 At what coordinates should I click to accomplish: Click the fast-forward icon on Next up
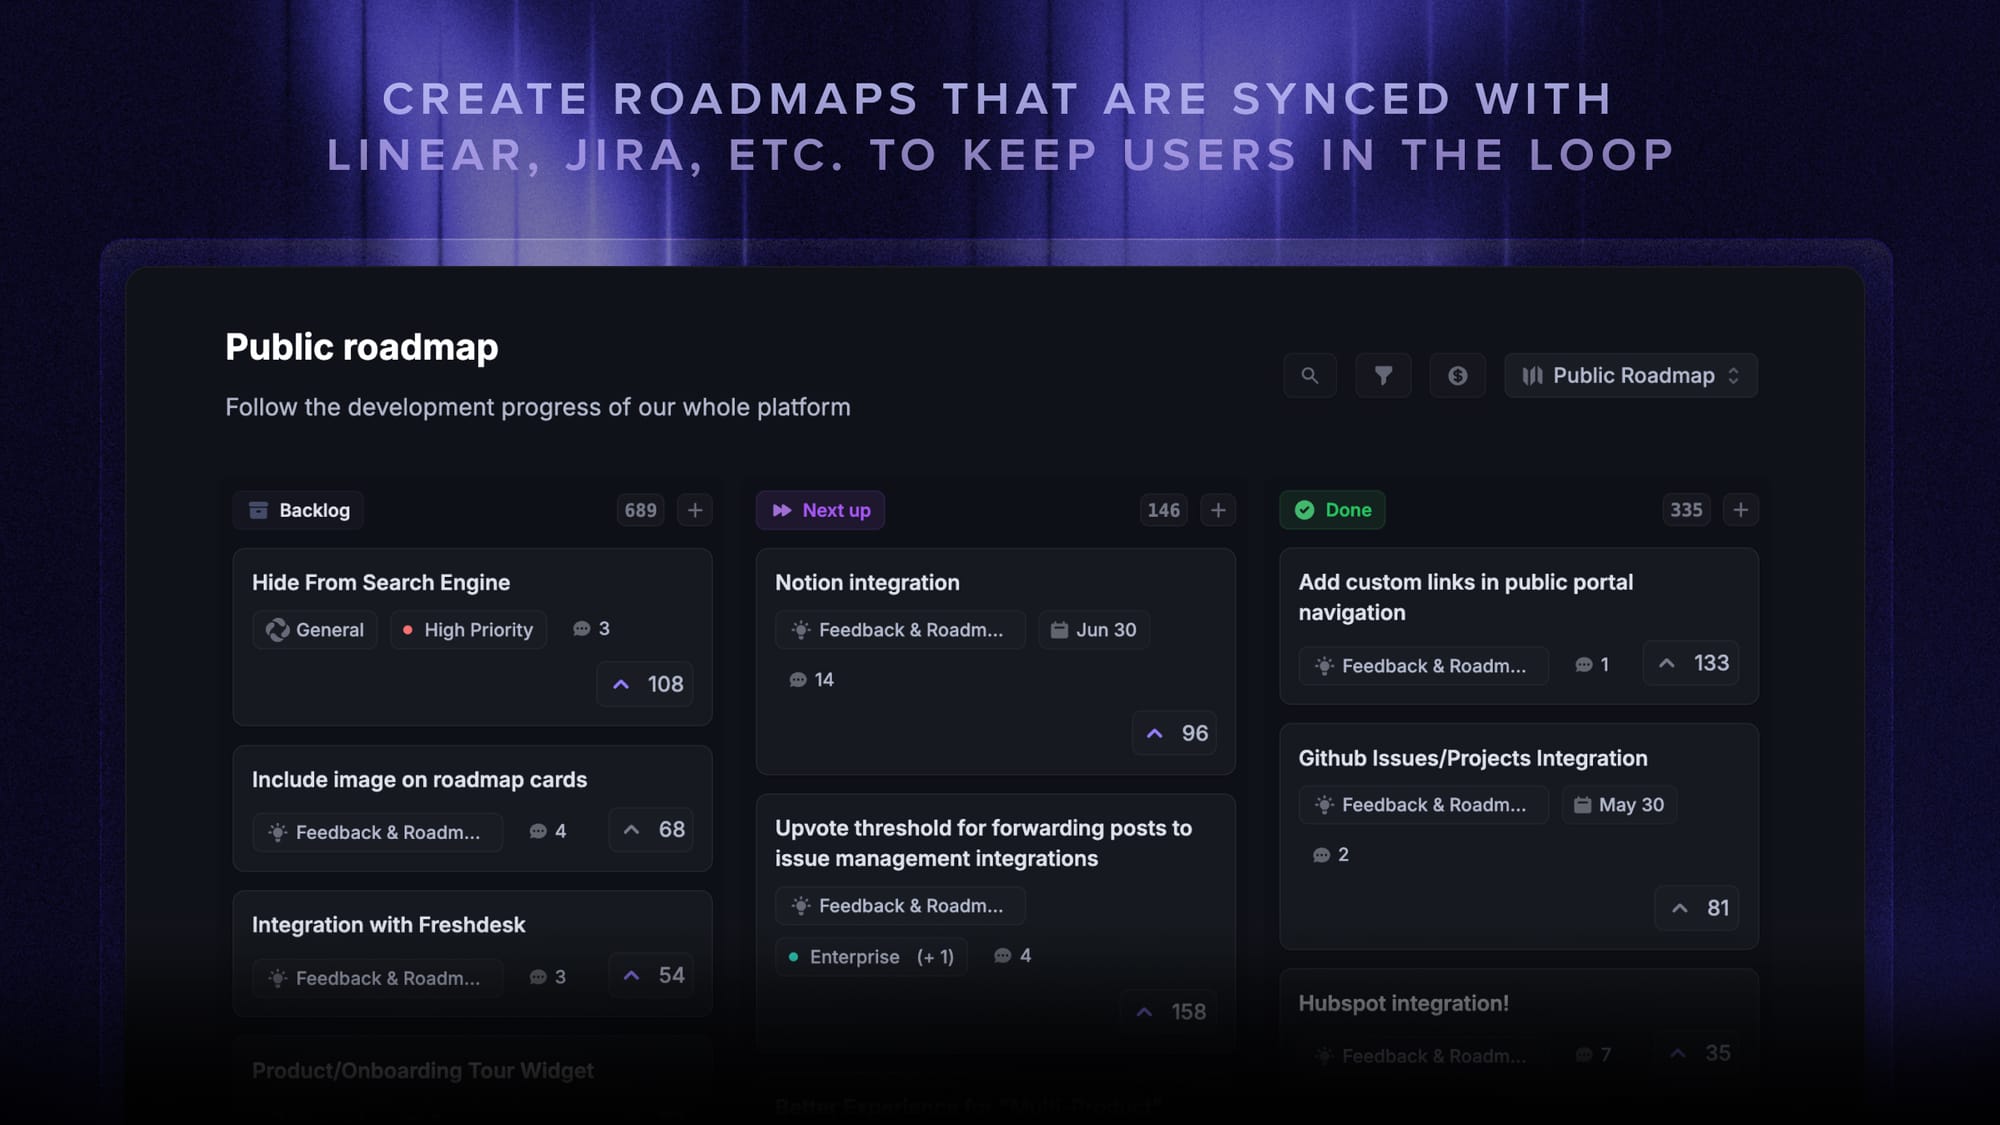[782, 510]
